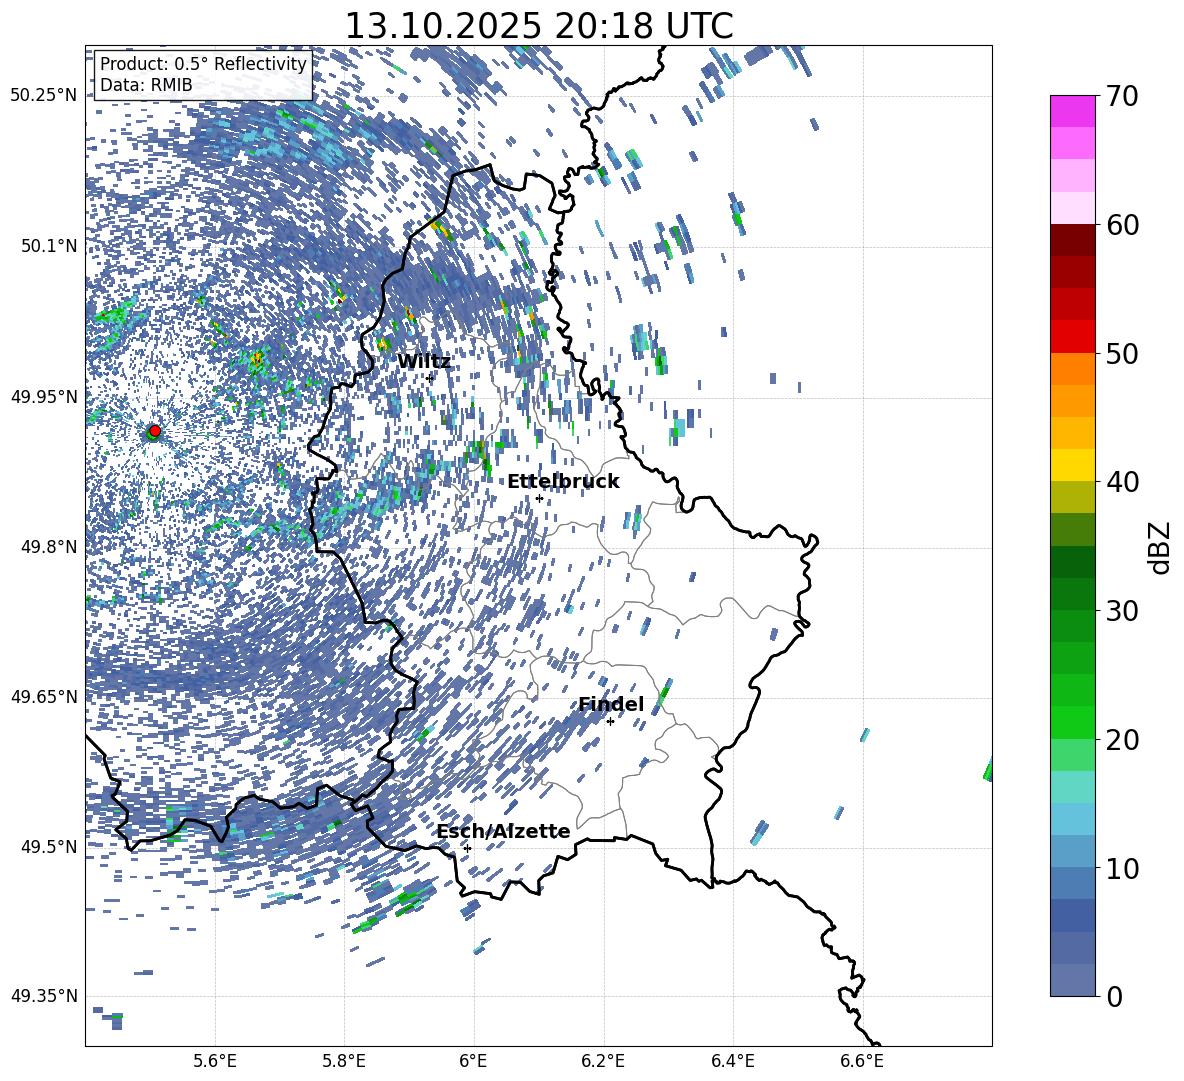
Task: Click the 49.65°N latitude label
Action: point(44,697)
